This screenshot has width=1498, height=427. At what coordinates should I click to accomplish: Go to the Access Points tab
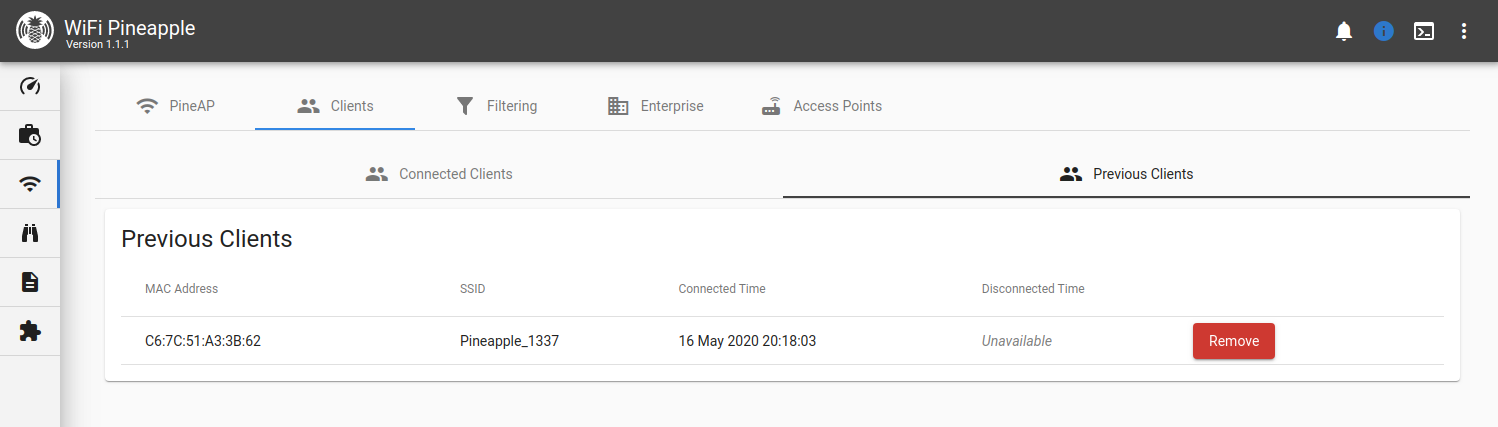822,106
